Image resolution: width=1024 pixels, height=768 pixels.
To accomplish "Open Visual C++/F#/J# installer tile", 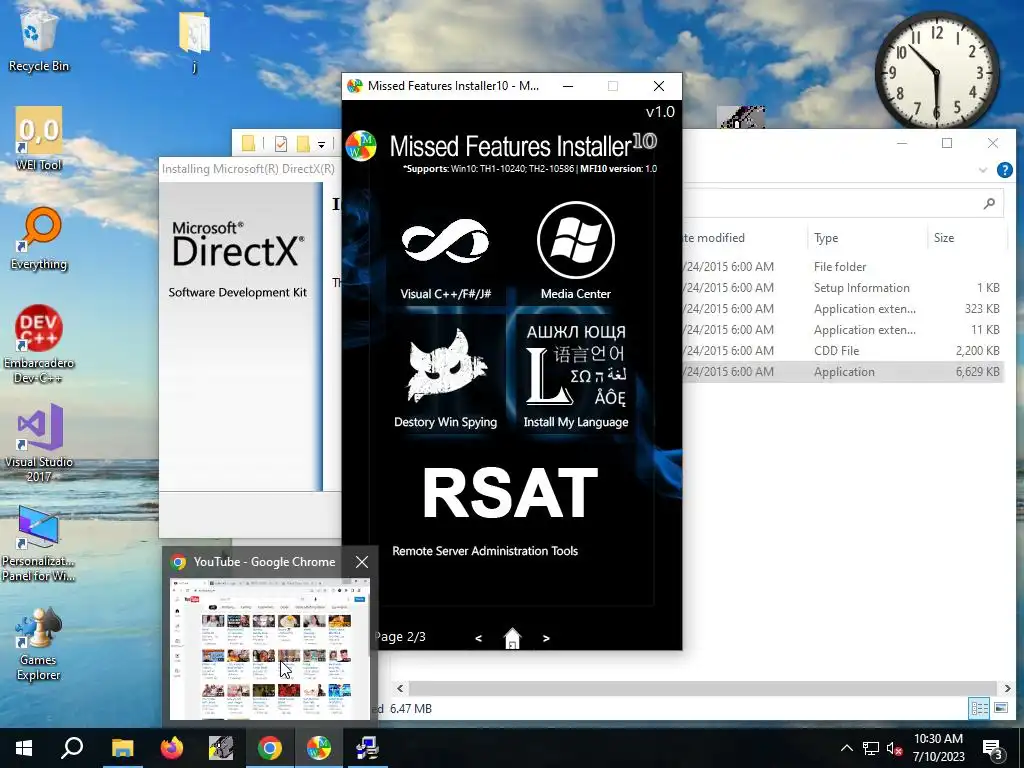I will click(445, 251).
